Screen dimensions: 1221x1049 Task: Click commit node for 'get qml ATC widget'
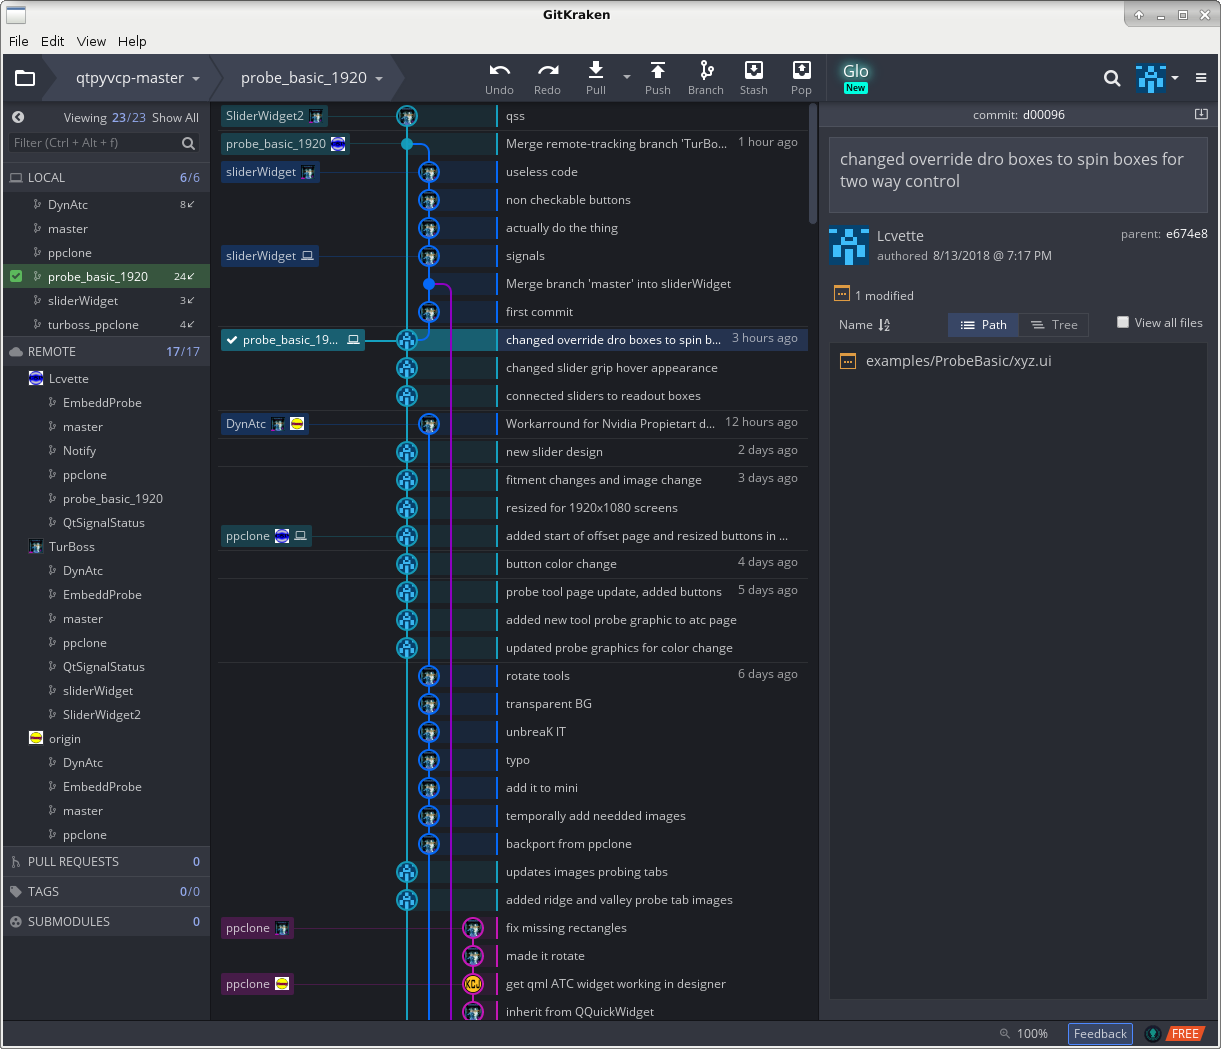click(473, 984)
